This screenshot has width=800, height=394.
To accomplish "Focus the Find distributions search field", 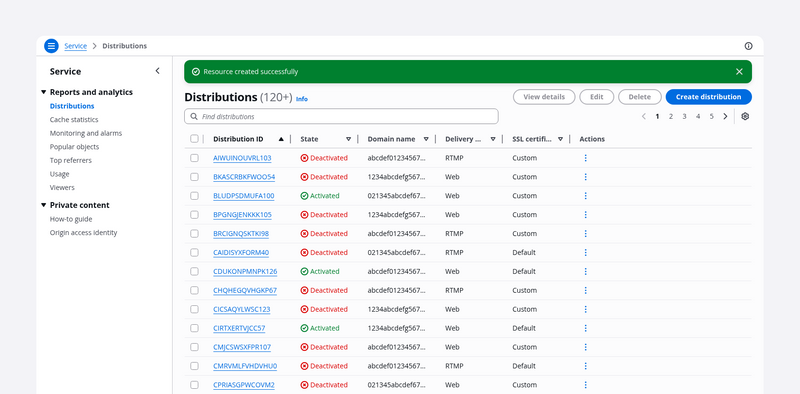I will tap(341, 116).
